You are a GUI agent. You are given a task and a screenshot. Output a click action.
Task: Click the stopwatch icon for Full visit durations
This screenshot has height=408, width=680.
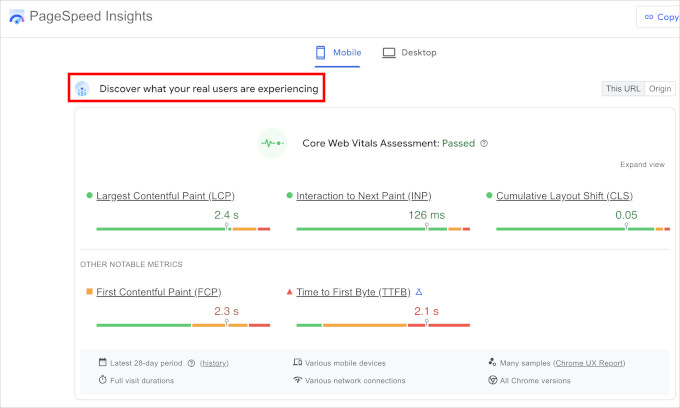(102, 380)
